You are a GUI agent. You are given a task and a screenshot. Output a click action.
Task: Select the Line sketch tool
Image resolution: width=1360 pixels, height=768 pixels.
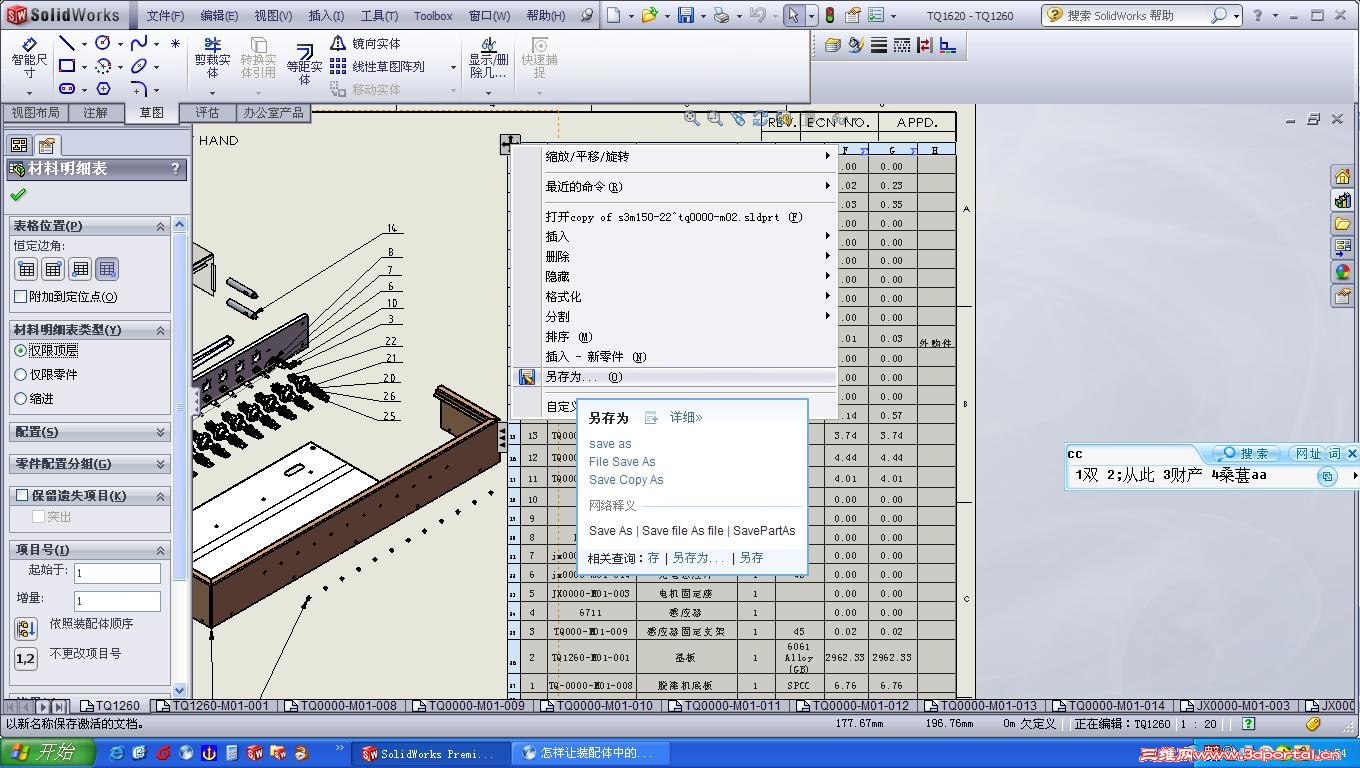coord(67,43)
